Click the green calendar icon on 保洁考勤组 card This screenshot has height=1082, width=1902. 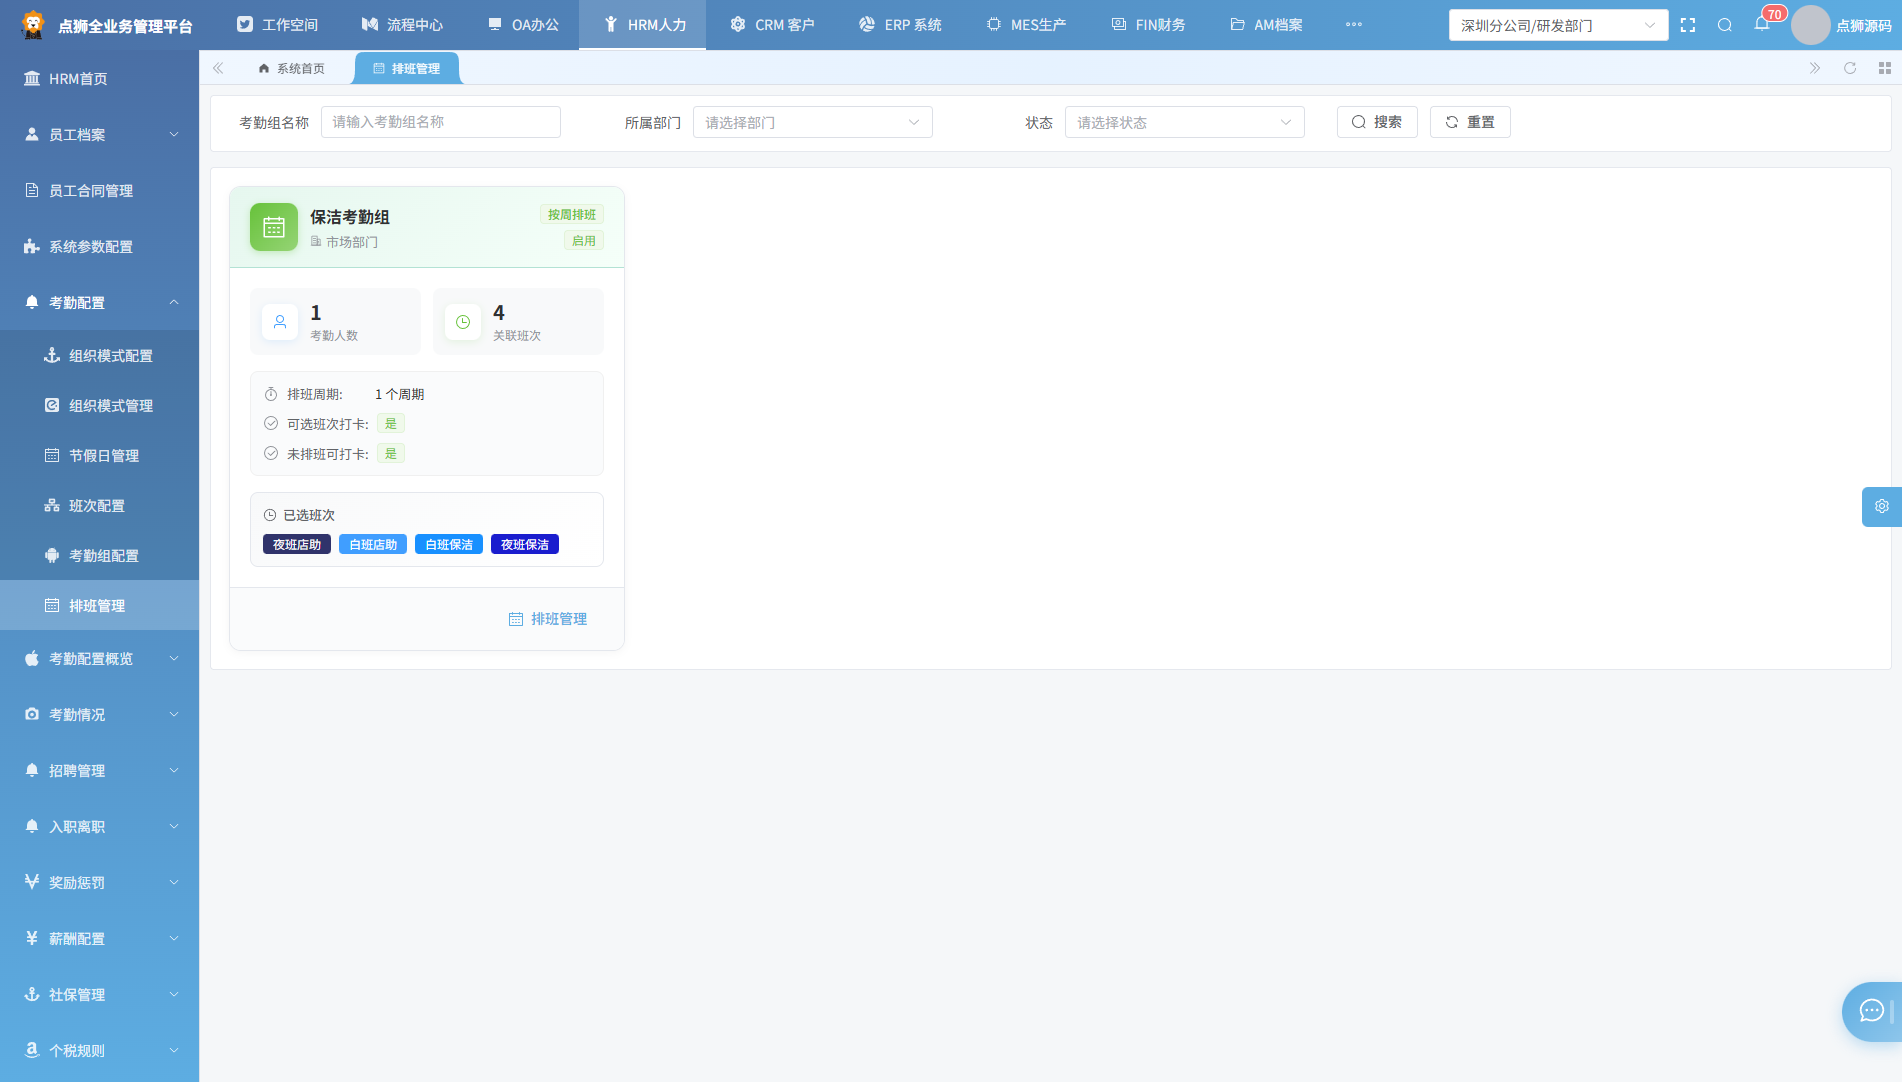[x=274, y=227]
